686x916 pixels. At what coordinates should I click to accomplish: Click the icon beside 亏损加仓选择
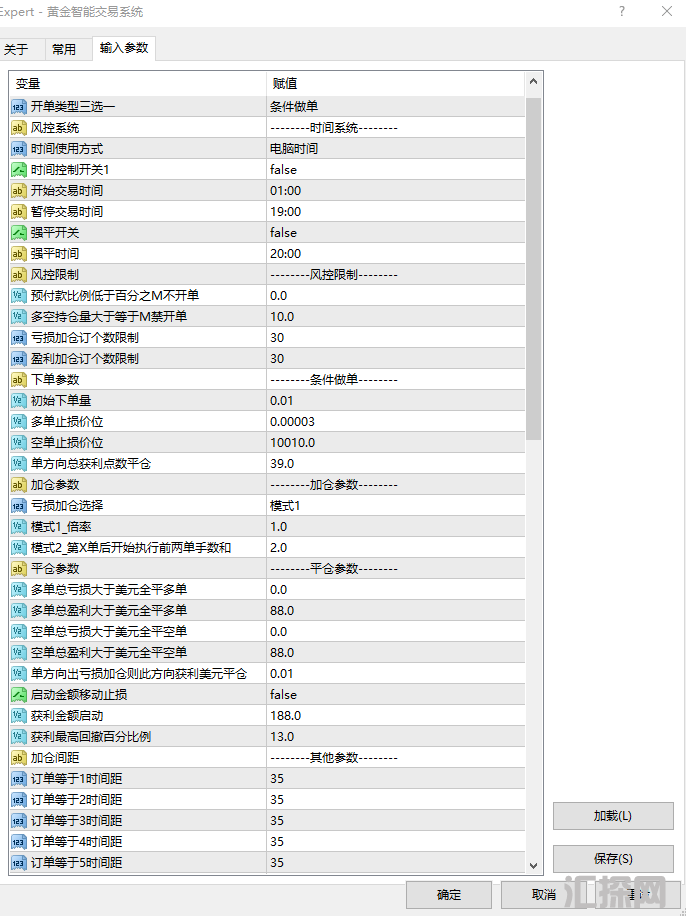[x=19, y=506]
